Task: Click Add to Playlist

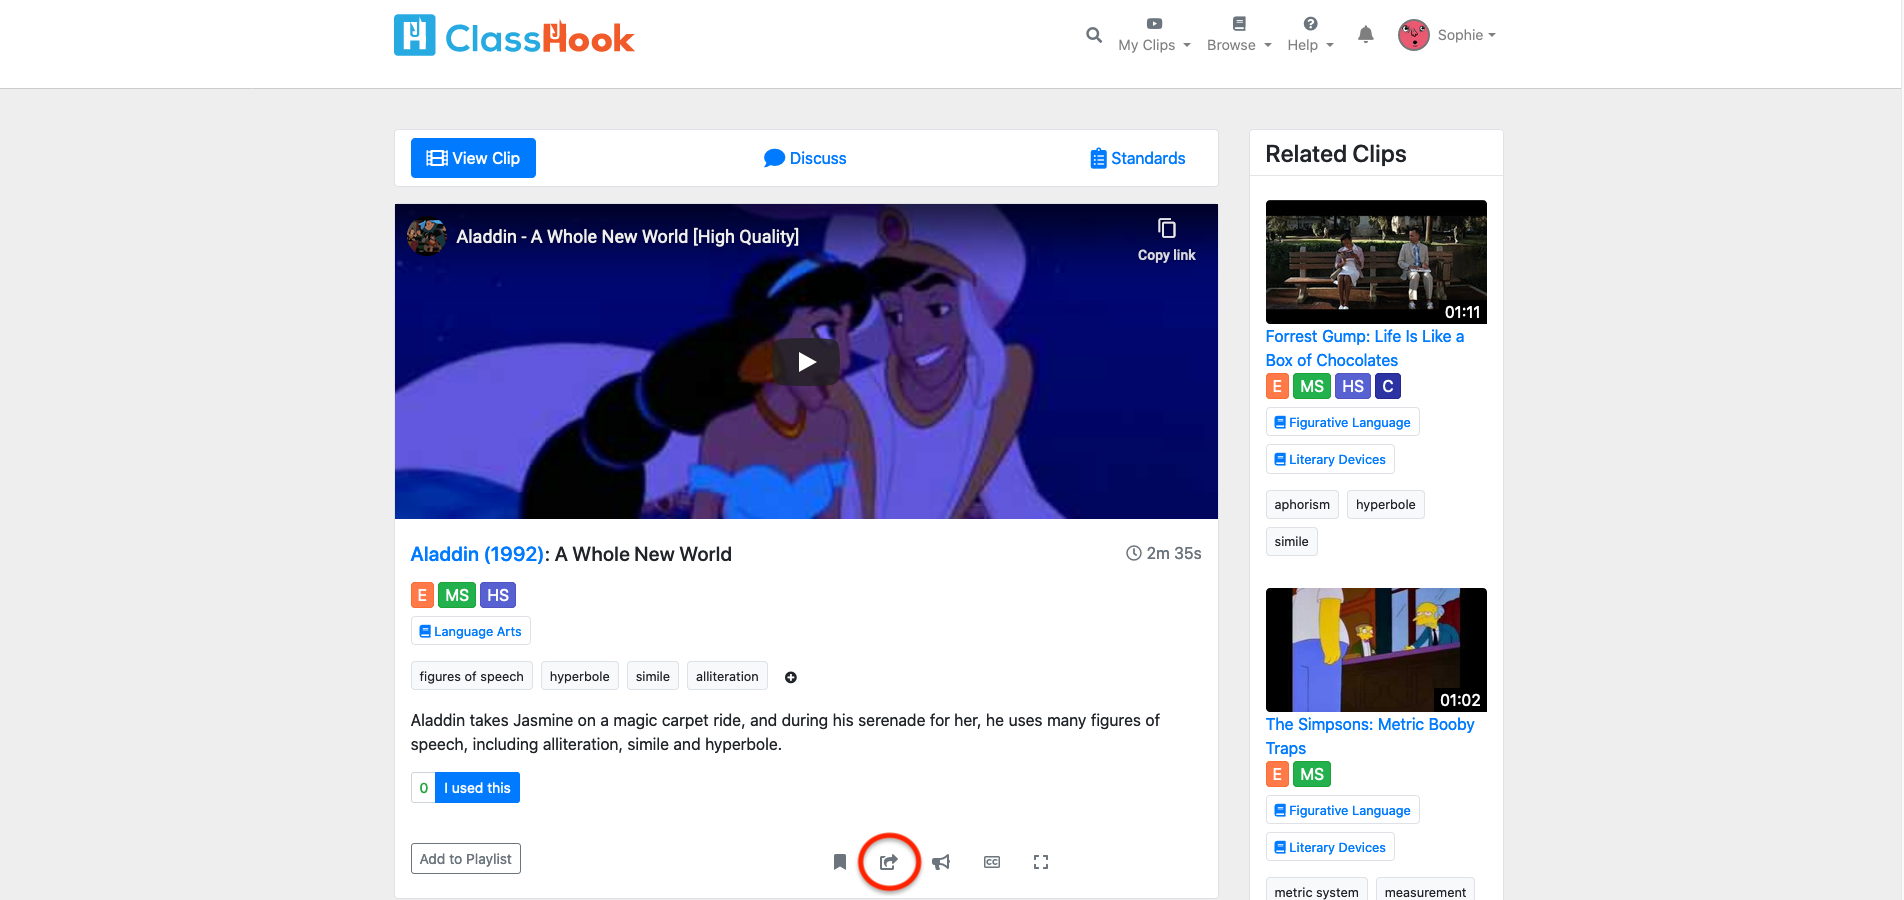Action: (465, 858)
